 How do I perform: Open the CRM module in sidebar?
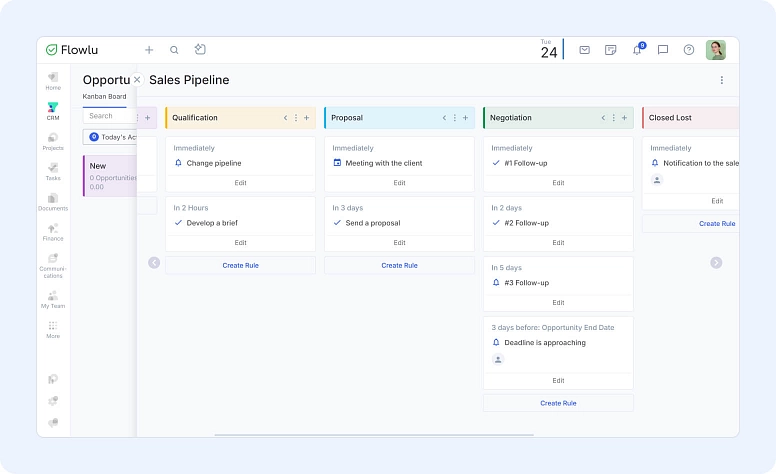(x=53, y=110)
